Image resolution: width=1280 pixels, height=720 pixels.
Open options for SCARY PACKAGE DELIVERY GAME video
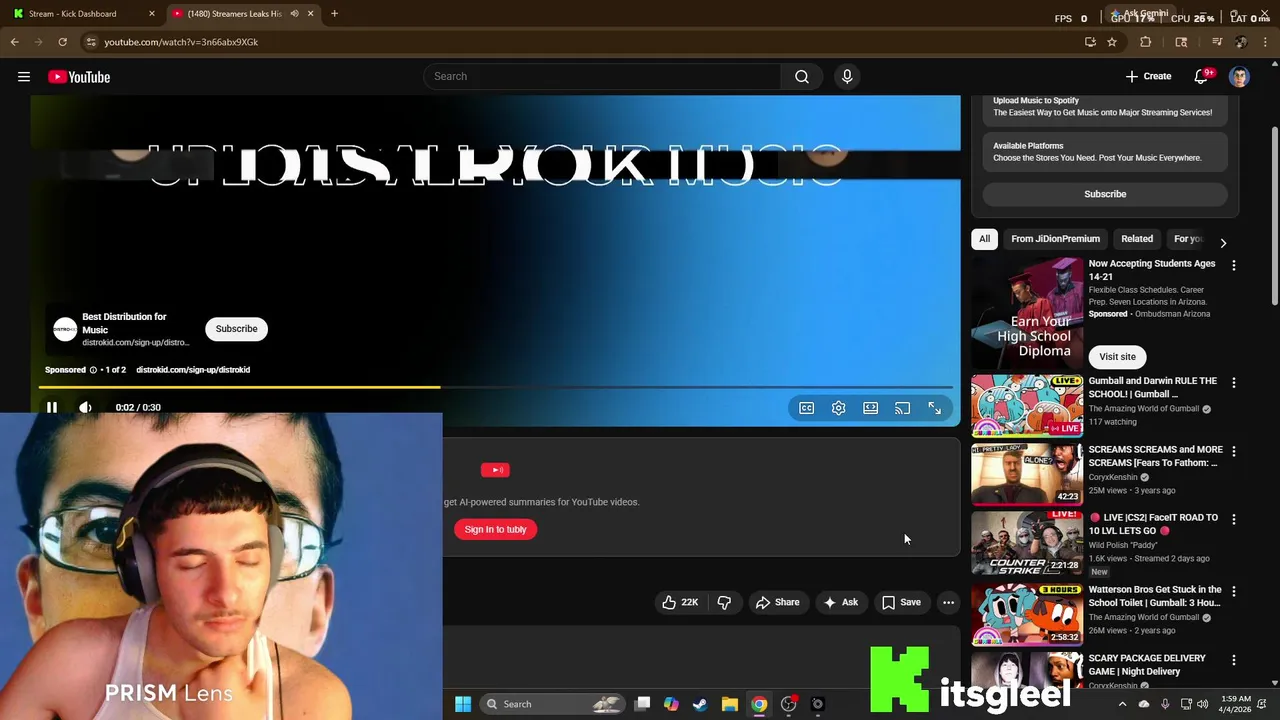click(x=1233, y=660)
